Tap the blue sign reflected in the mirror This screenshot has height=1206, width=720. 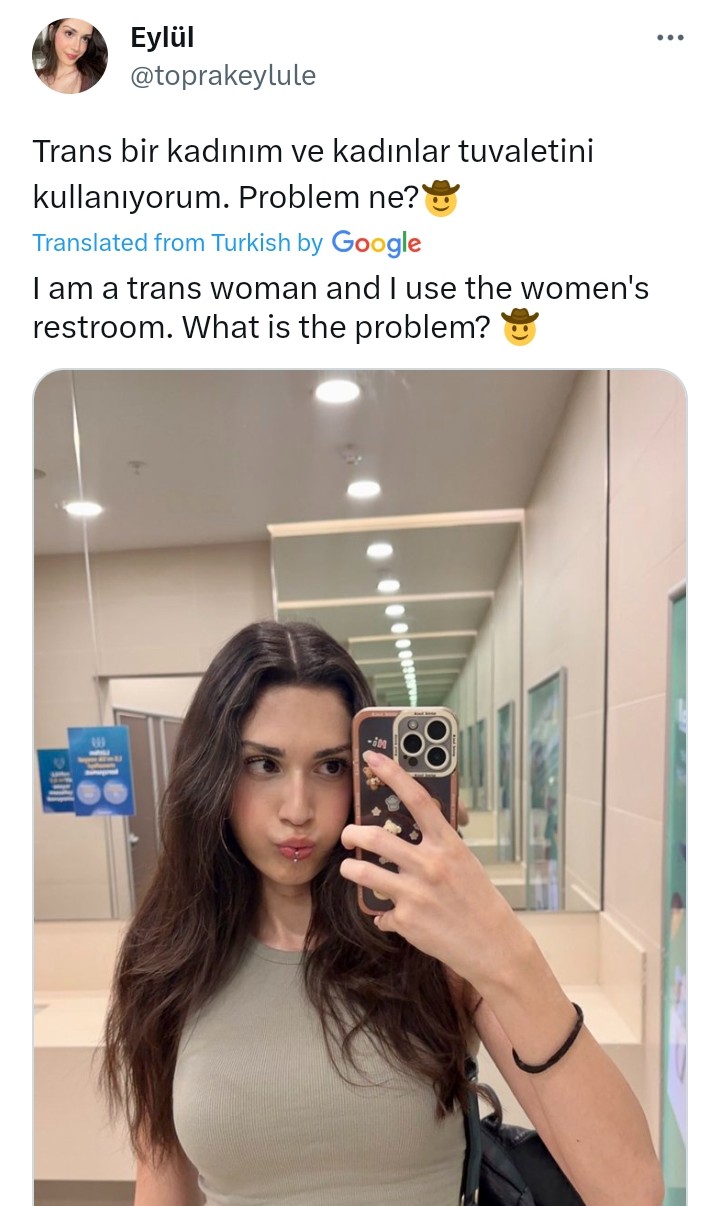click(102, 770)
